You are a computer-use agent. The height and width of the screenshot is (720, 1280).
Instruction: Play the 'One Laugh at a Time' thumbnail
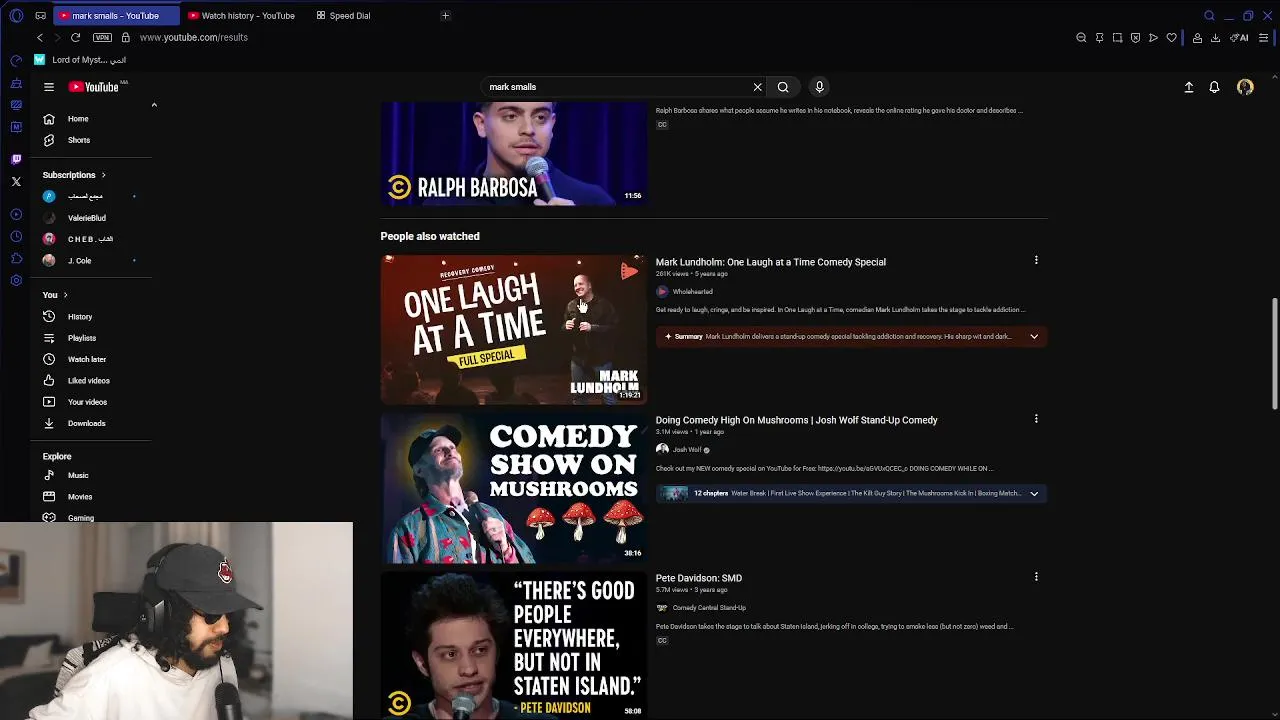pyautogui.click(x=513, y=329)
